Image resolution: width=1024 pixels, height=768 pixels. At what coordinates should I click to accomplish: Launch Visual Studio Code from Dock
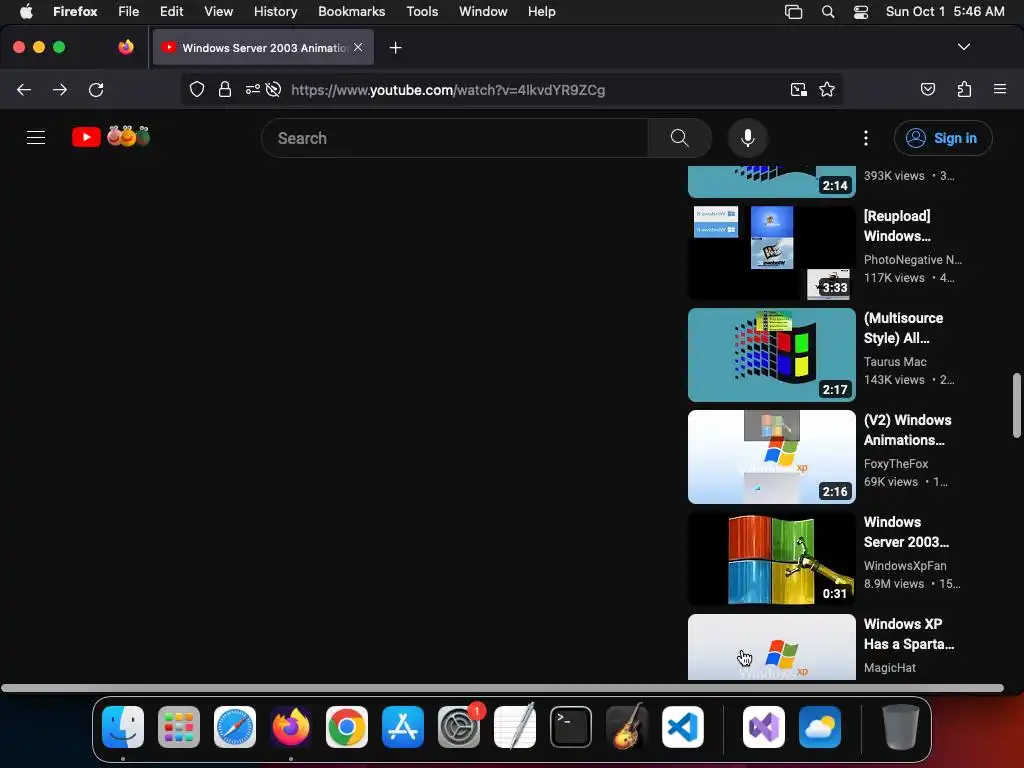tap(682, 726)
